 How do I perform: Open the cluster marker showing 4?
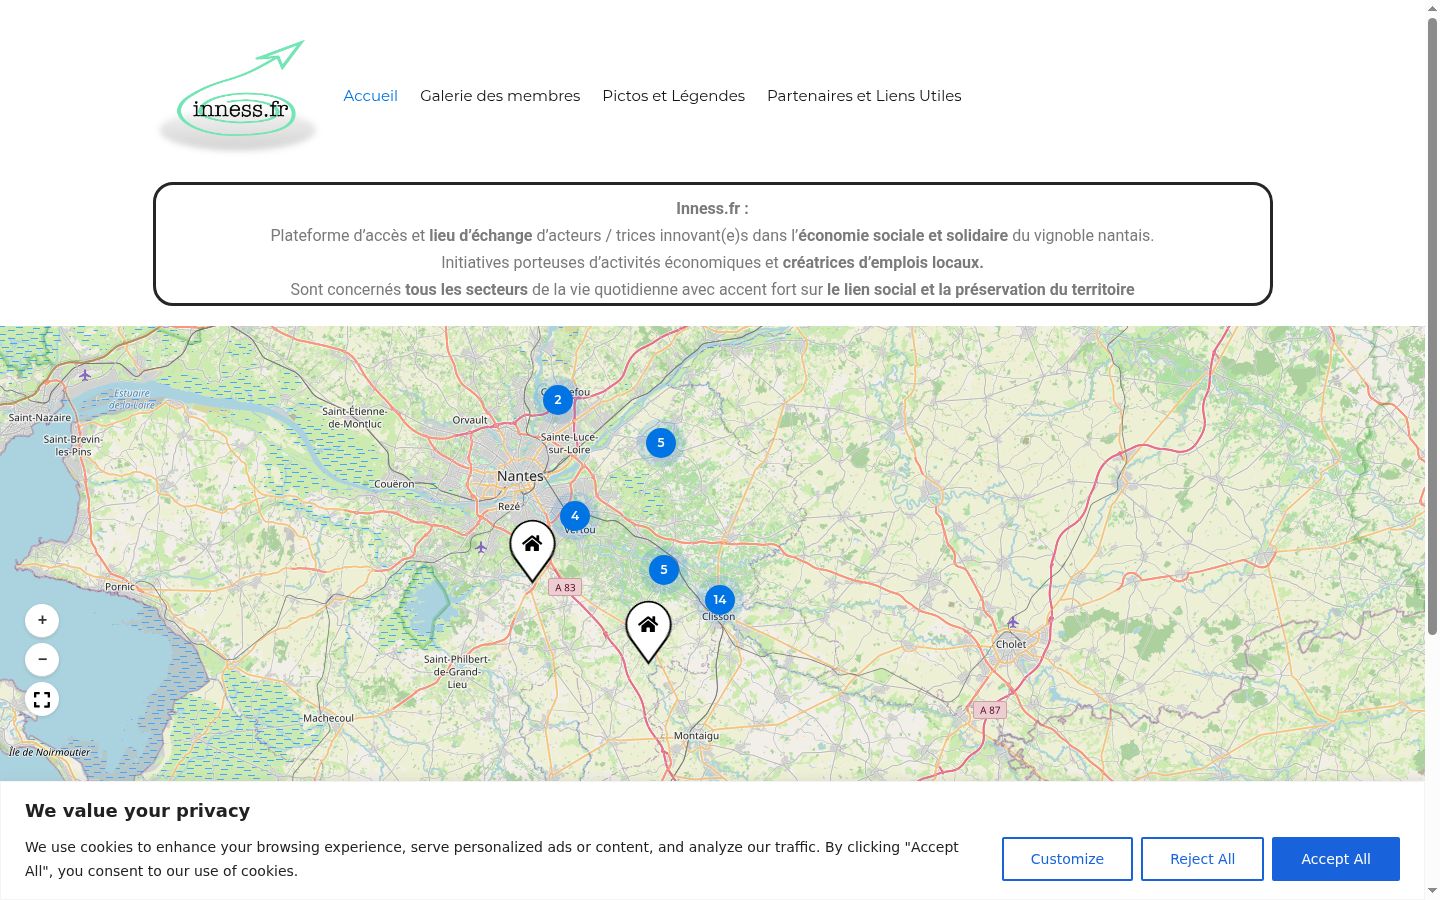[575, 517]
